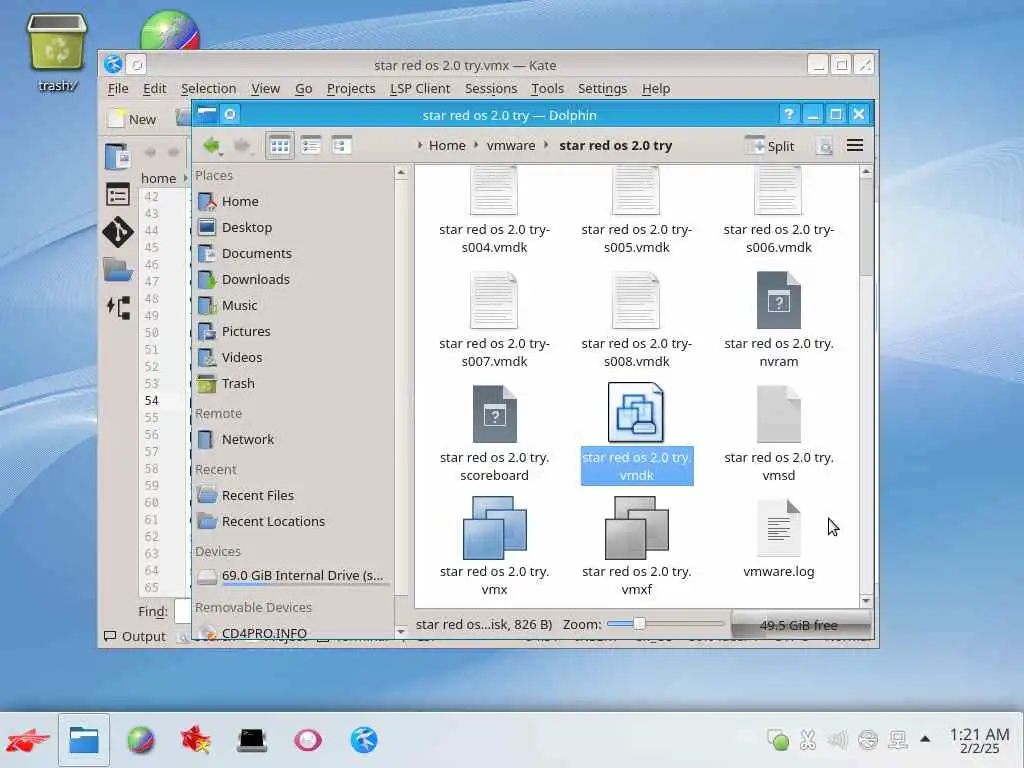Open Kate's Selection menu

(208, 88)
